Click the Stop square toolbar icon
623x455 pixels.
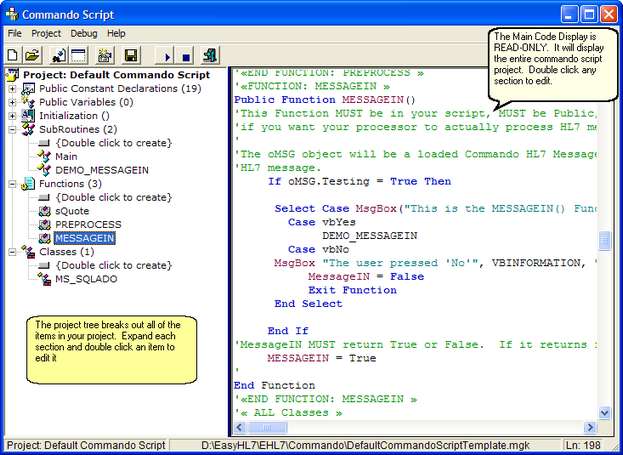pyautogui.click(x=186, y=57)
